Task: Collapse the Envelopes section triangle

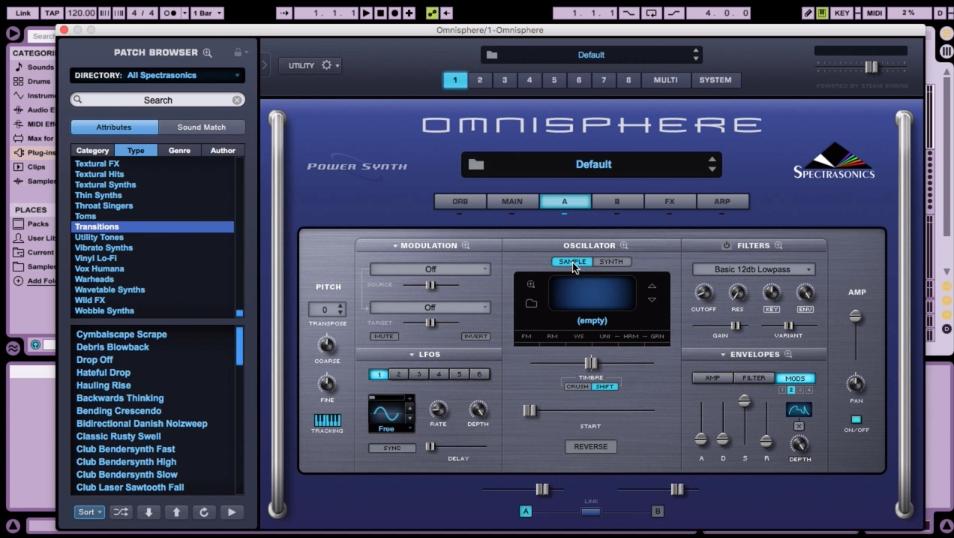Action: [723, 354]
